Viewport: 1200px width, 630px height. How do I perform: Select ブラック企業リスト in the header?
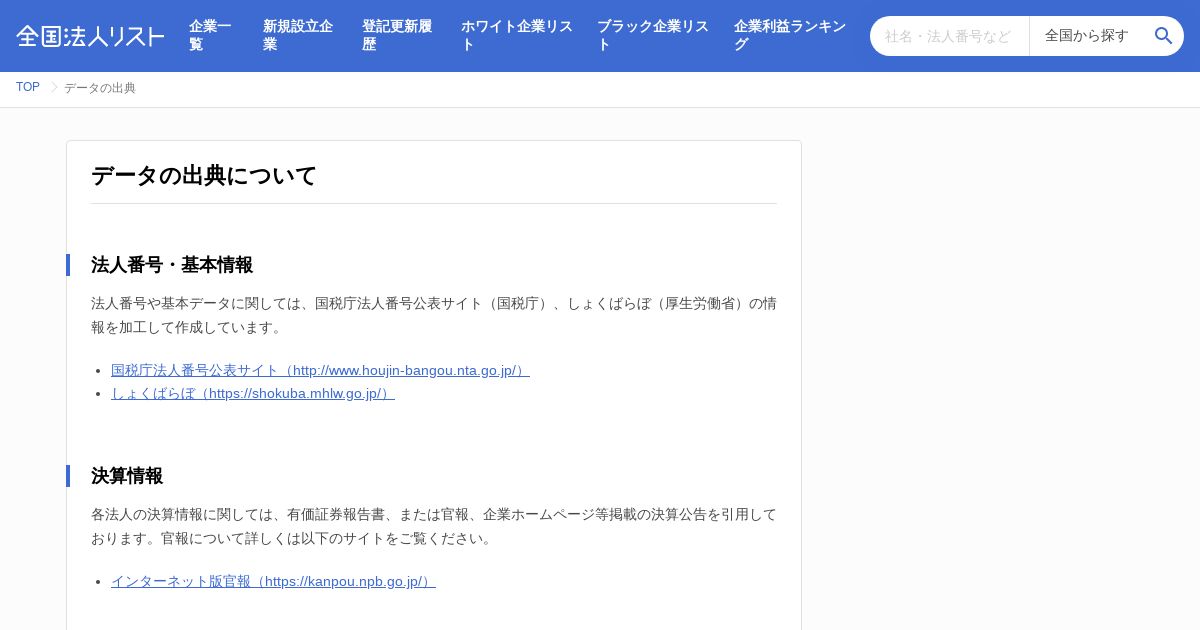pos(653,36)
